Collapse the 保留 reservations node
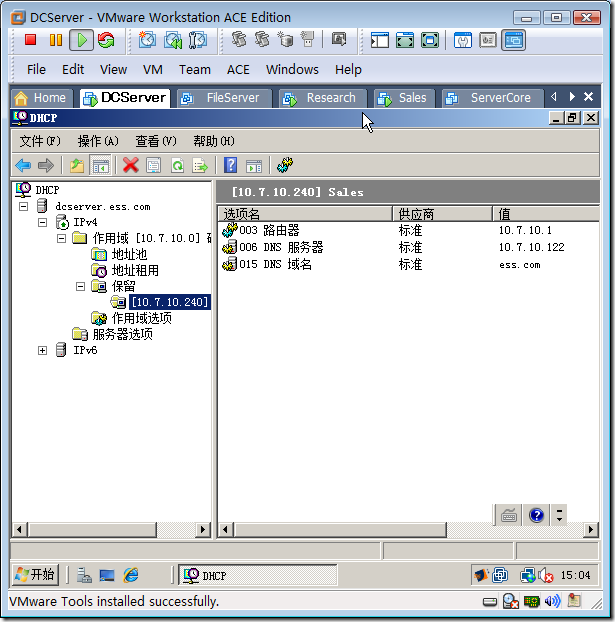 pos(81,286)
